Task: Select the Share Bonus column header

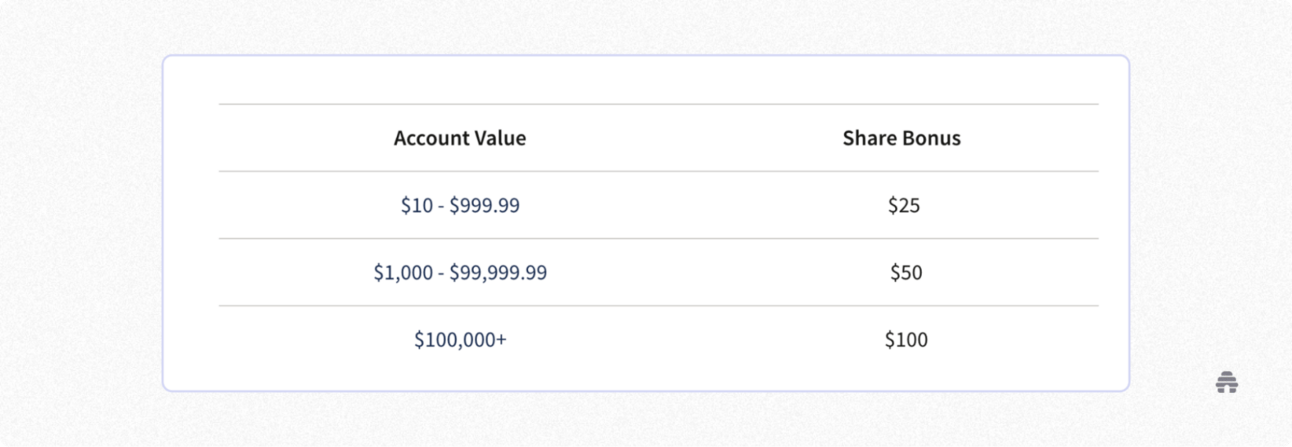Action: coord(902,138)
